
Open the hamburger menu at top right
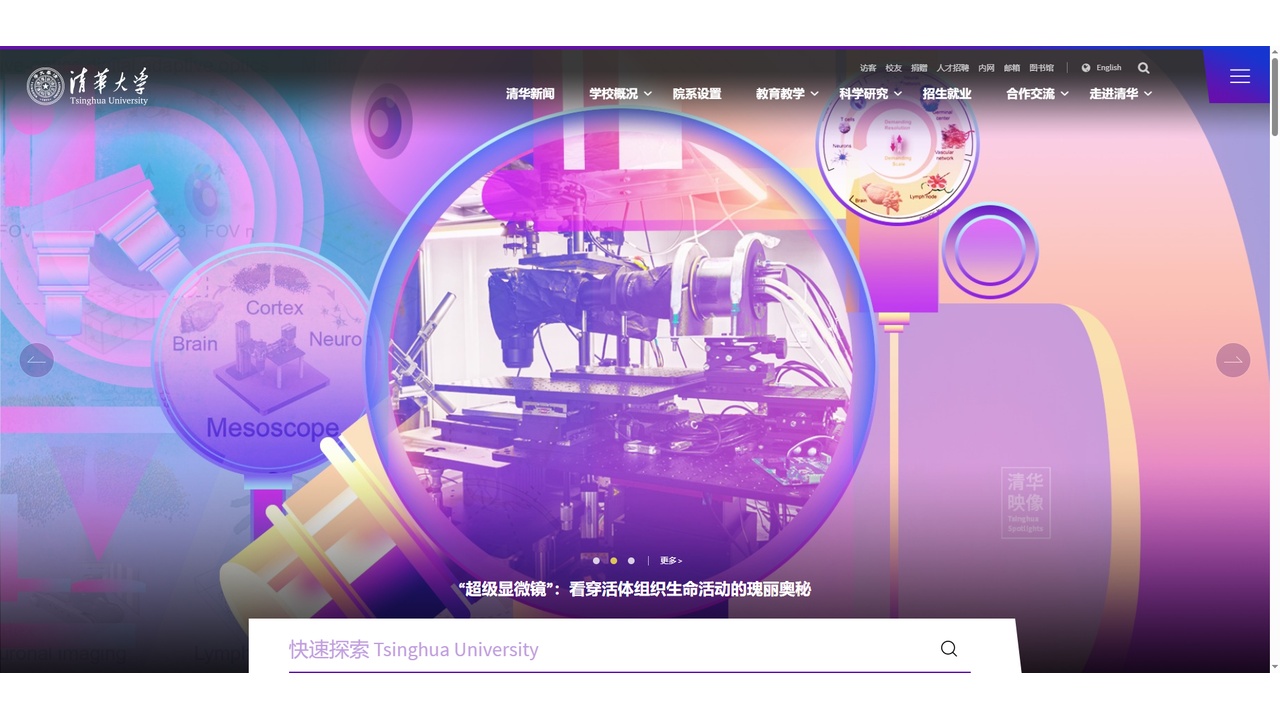click(1239, 76)
